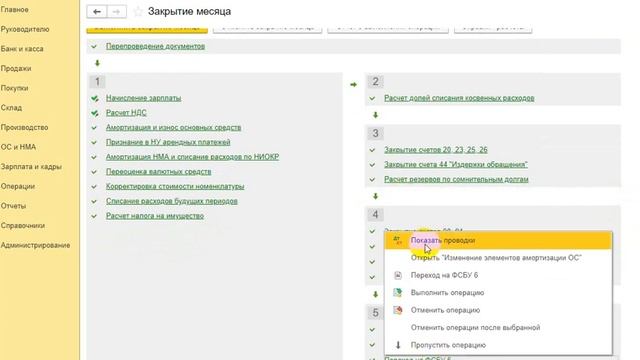Click checkmark icon beside Переоценка валютных средств
640x360 pixels.
click(x=94, y=172)
